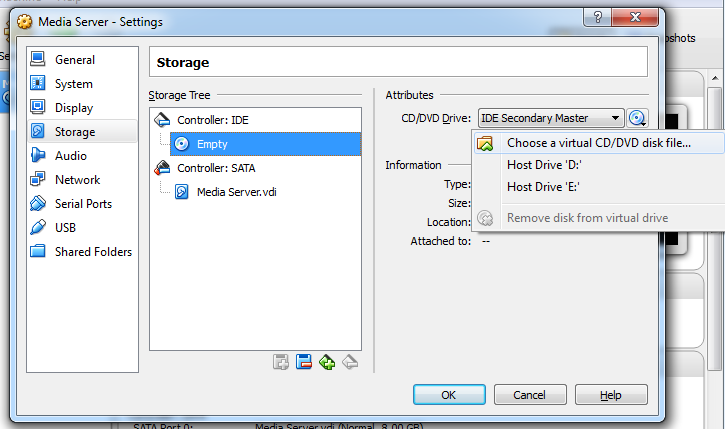Image resolution: width=725 pixels, height=429 pixels.
Task: Confirm settings with the OK button
Action: [x=449, y=395]
